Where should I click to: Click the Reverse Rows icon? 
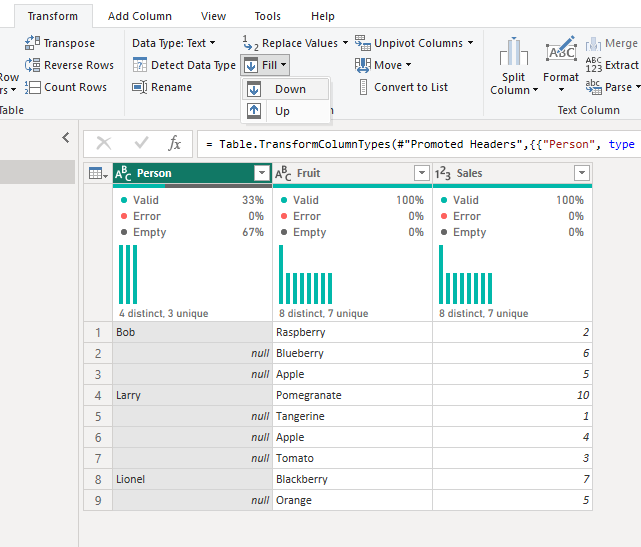[32, 65]
